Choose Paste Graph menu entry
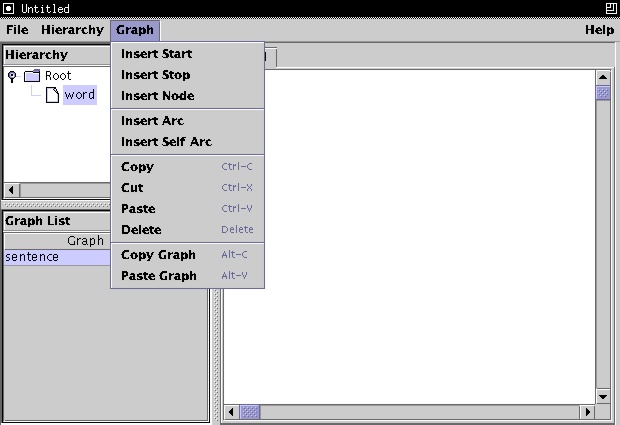 (187, 276)
